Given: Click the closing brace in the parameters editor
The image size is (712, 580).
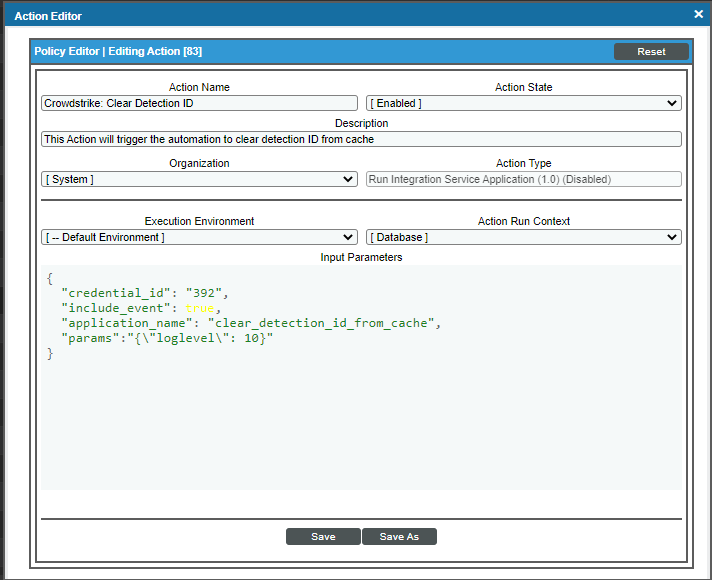Looking at the screenshot, I should click(x=50, y=353).
